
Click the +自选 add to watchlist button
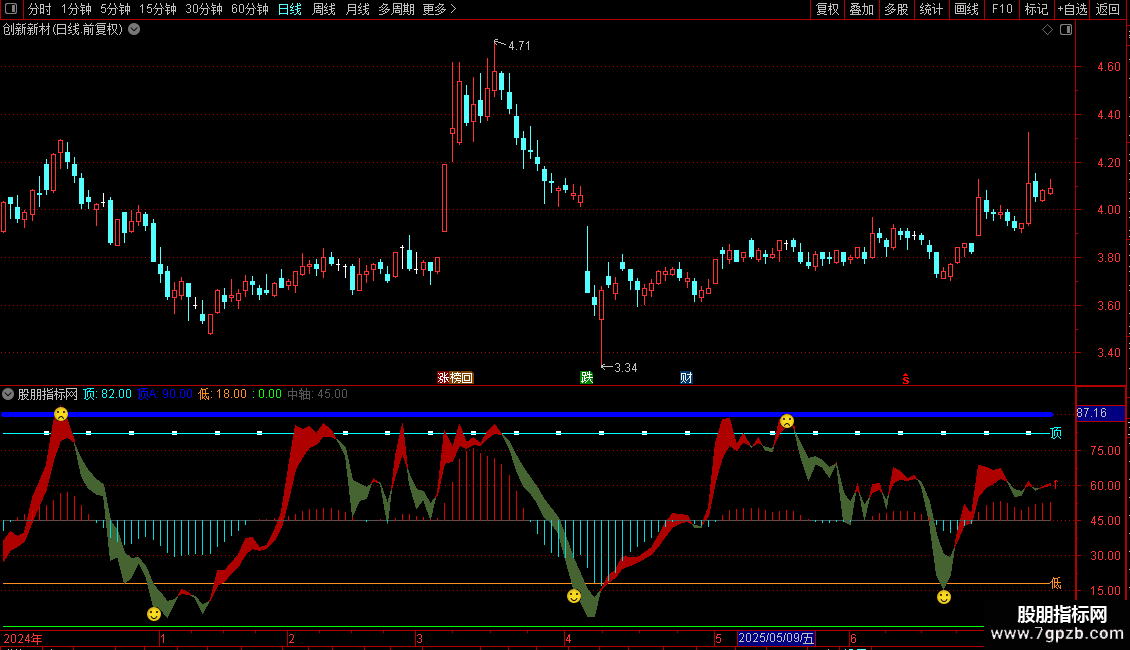[1072, 9]
